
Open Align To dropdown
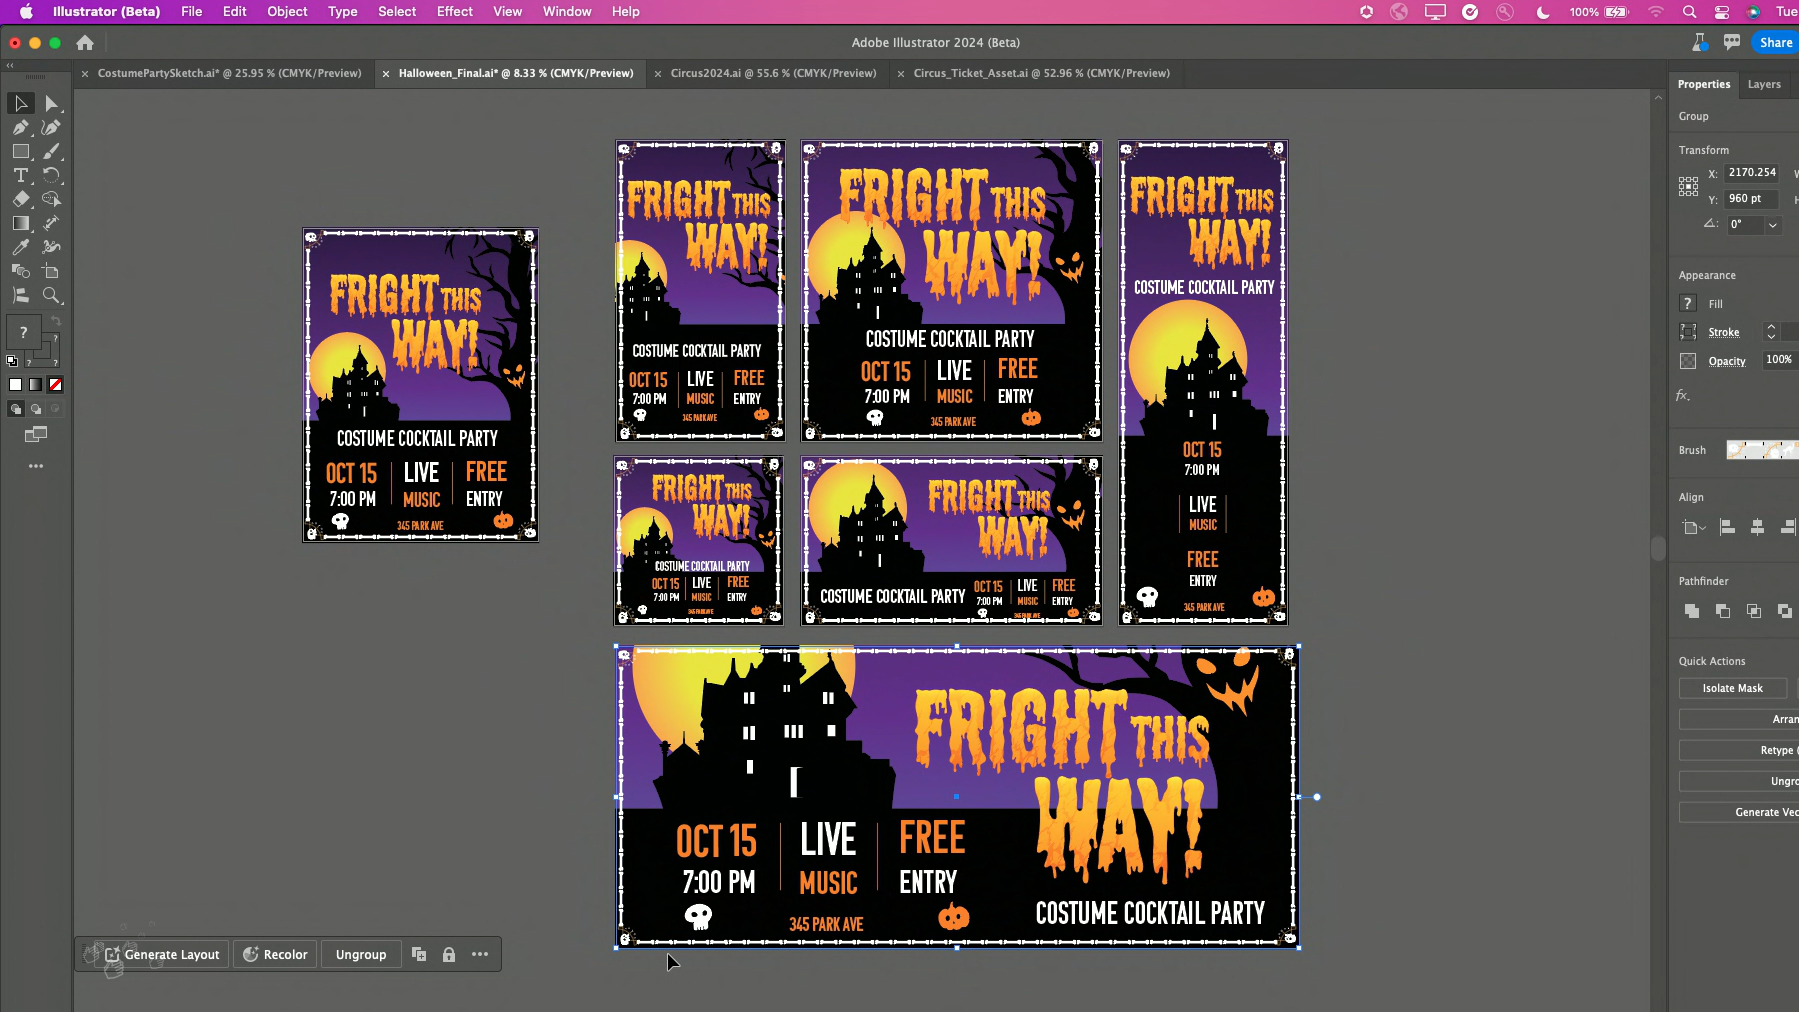(x=1693, y=527)
